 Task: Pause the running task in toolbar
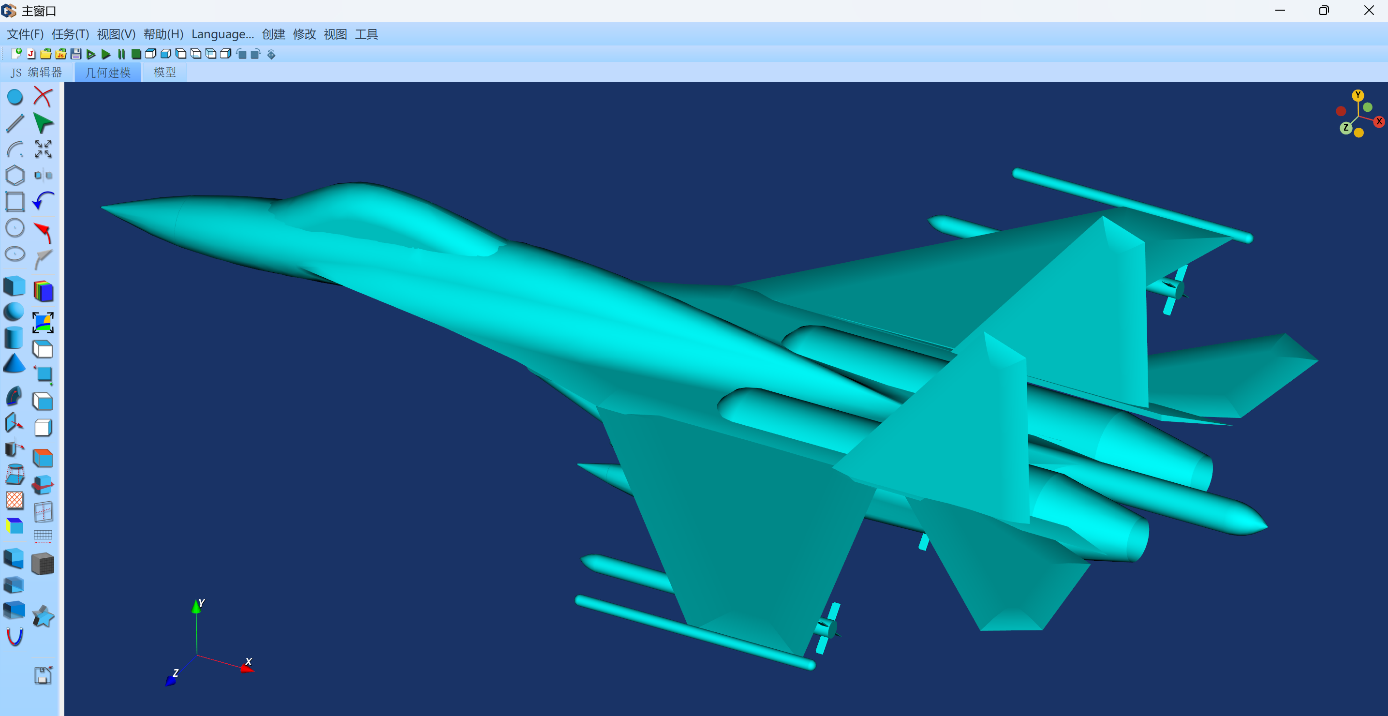[x=121, y=54]
